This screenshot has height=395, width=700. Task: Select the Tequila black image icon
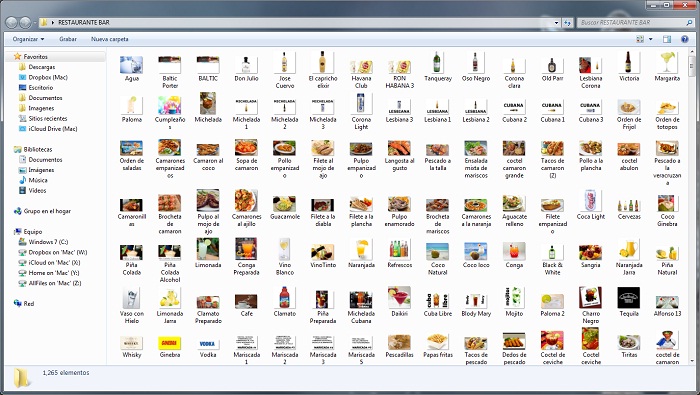click(x=629, y=298)
